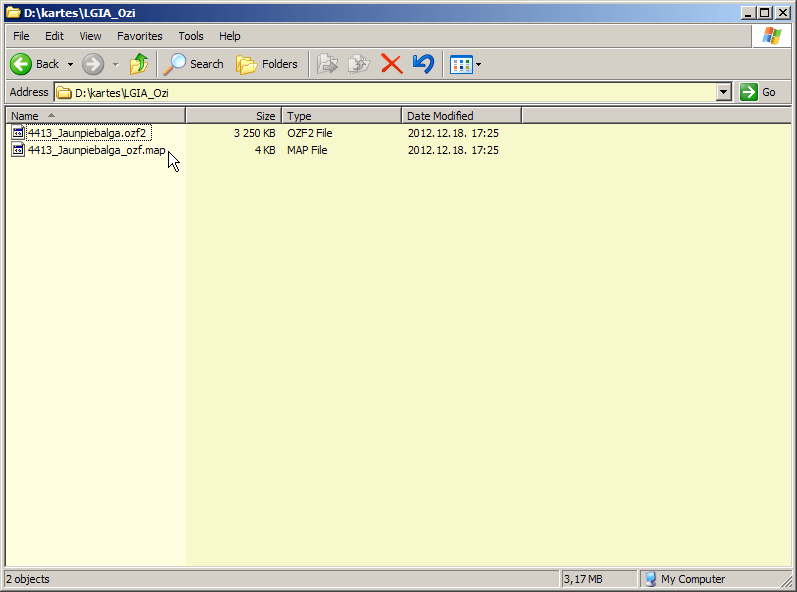Click the Windows flag logo
This screenshot has width=797, height=592.
(771, 36)
